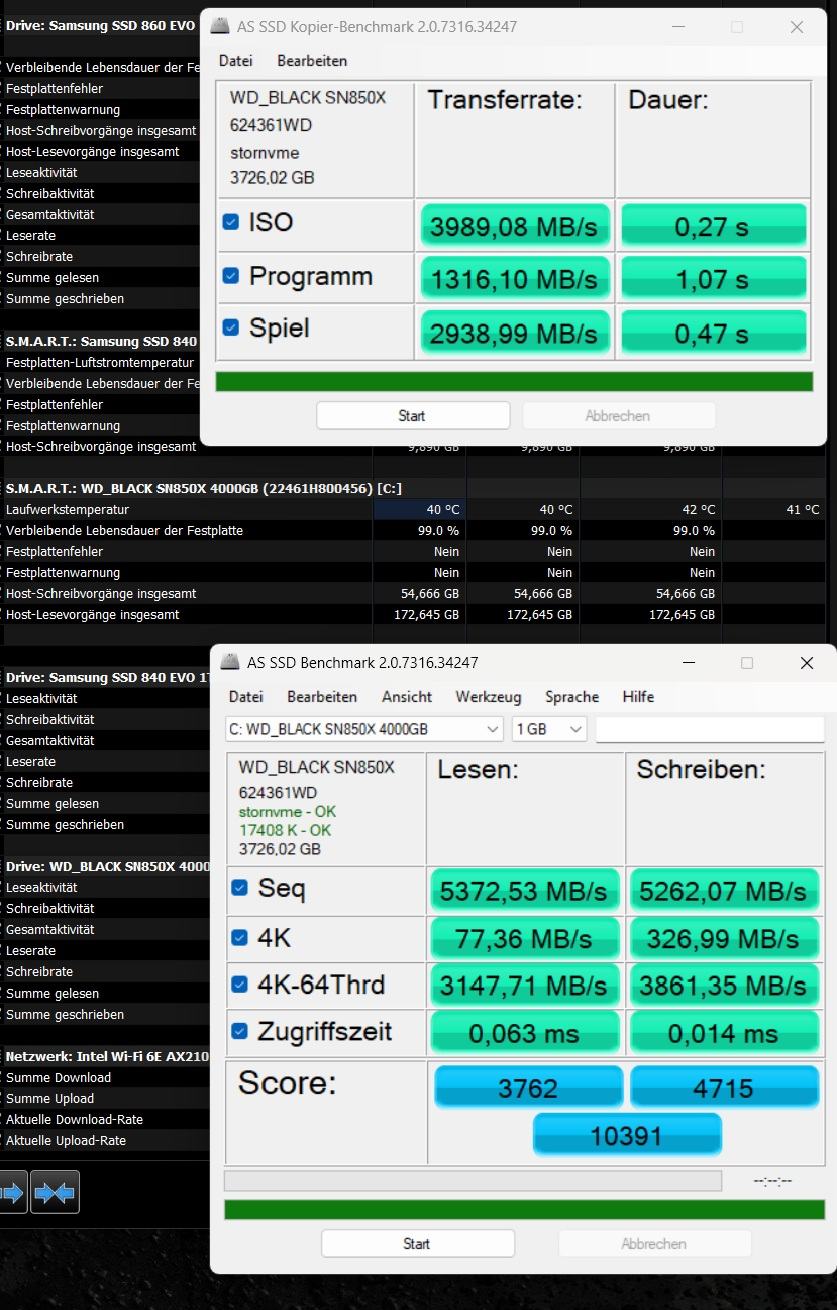Click the AS SSD Kopier-Benchmark title bar icon

[219, 27]
